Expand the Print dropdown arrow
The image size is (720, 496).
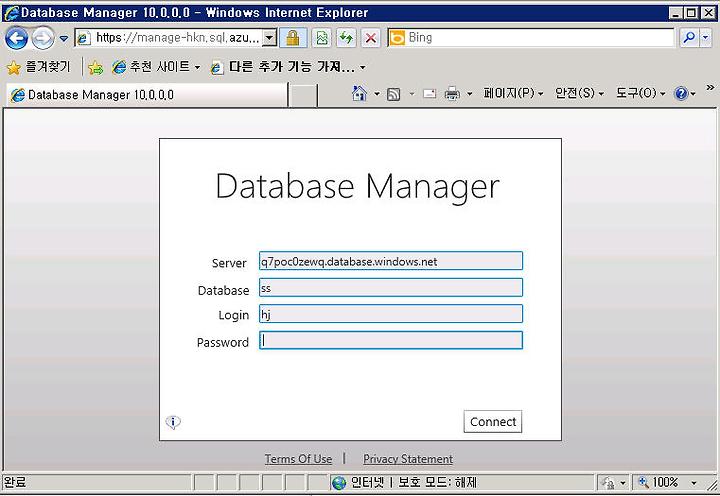[470, 94]
